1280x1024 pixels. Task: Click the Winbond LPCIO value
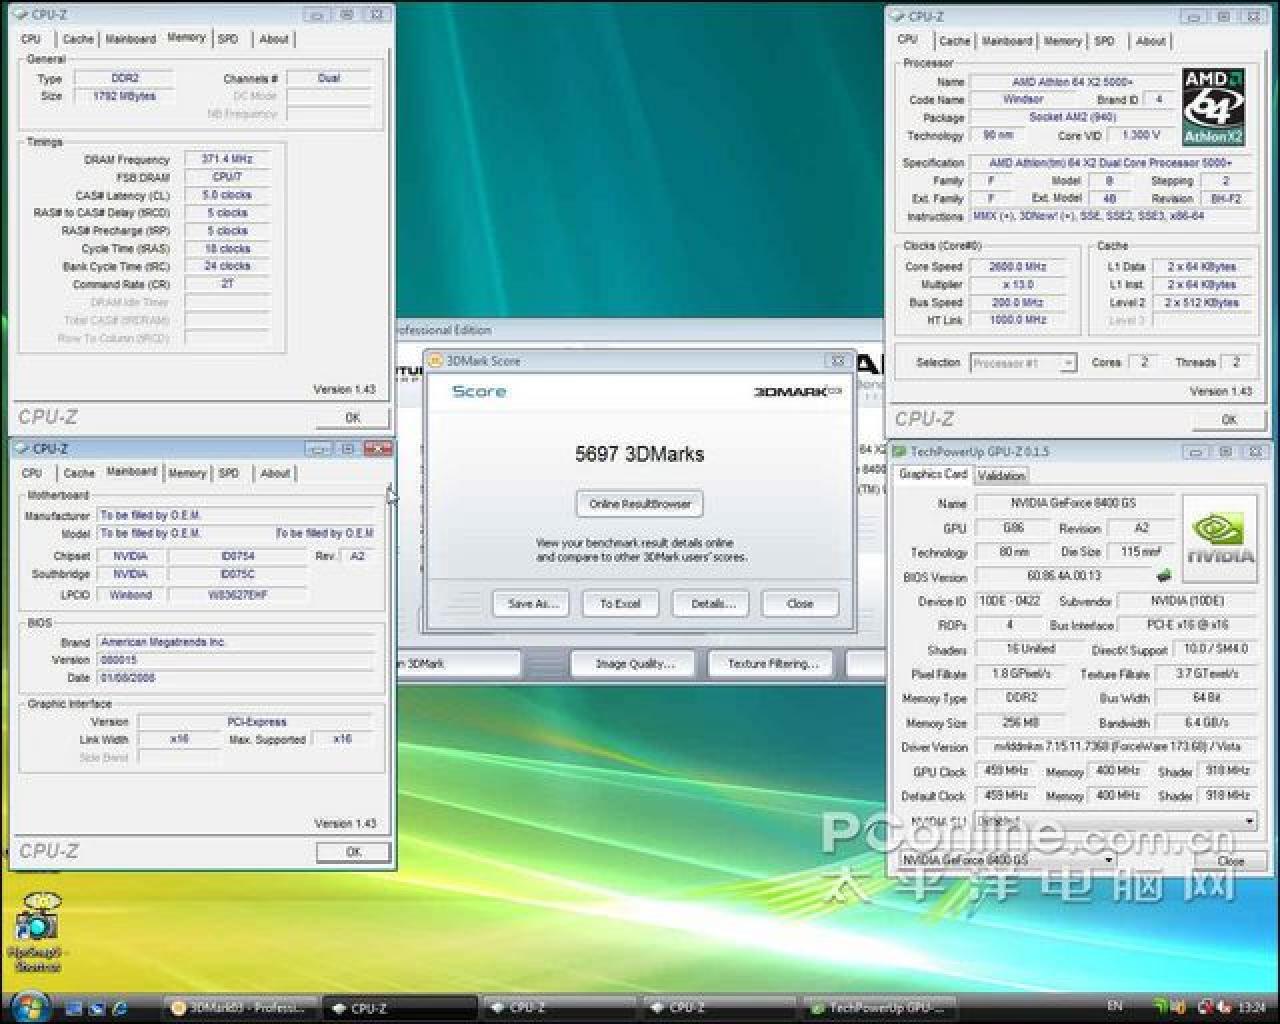click(x=131, y=595)
